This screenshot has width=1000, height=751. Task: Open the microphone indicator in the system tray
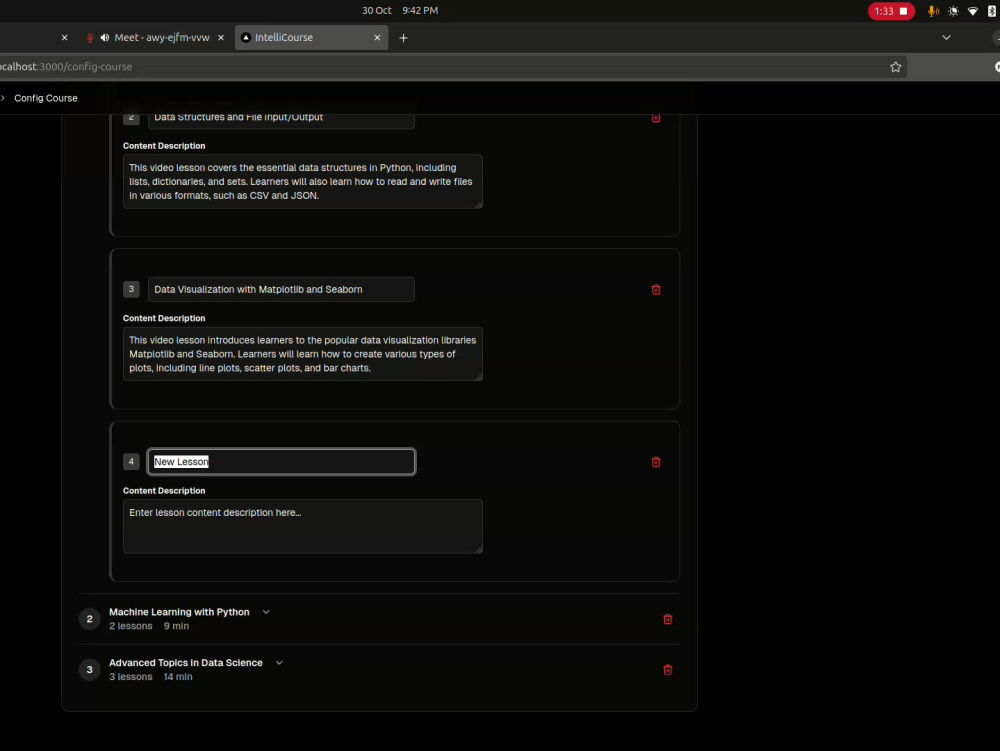pos(933,11)
